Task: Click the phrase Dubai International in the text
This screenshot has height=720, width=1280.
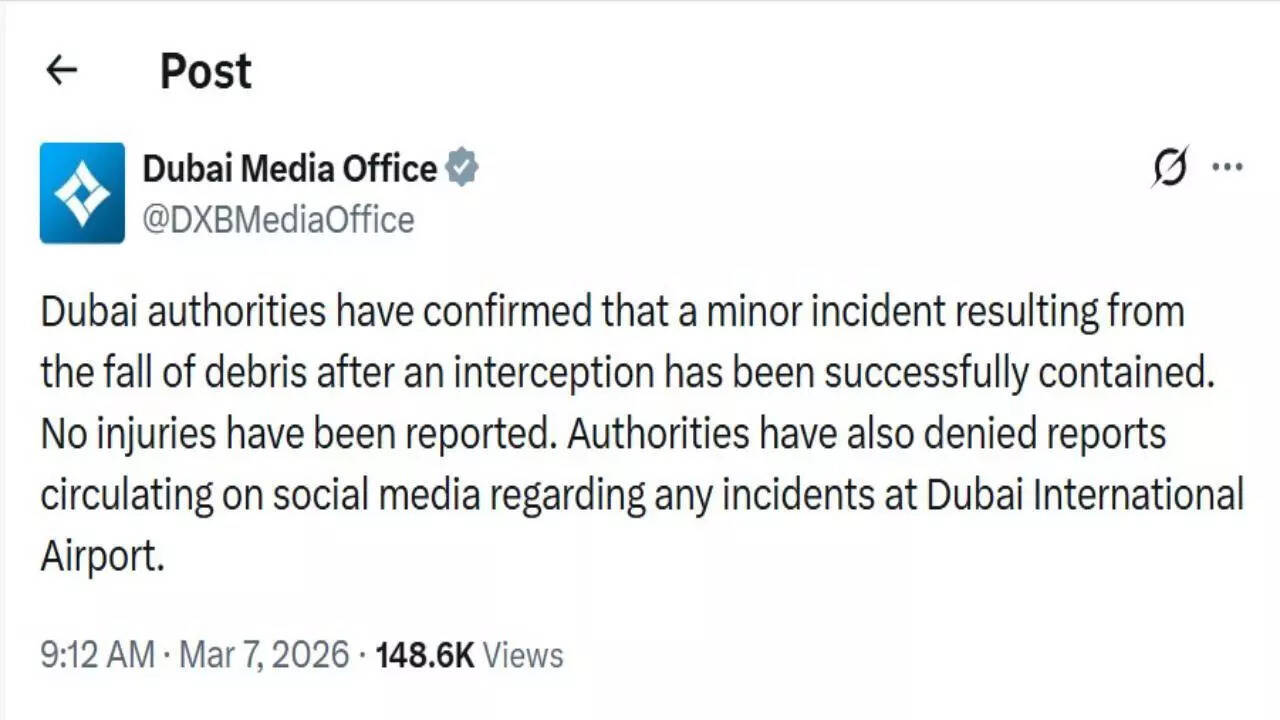Action: click(x=1085, y=493)
